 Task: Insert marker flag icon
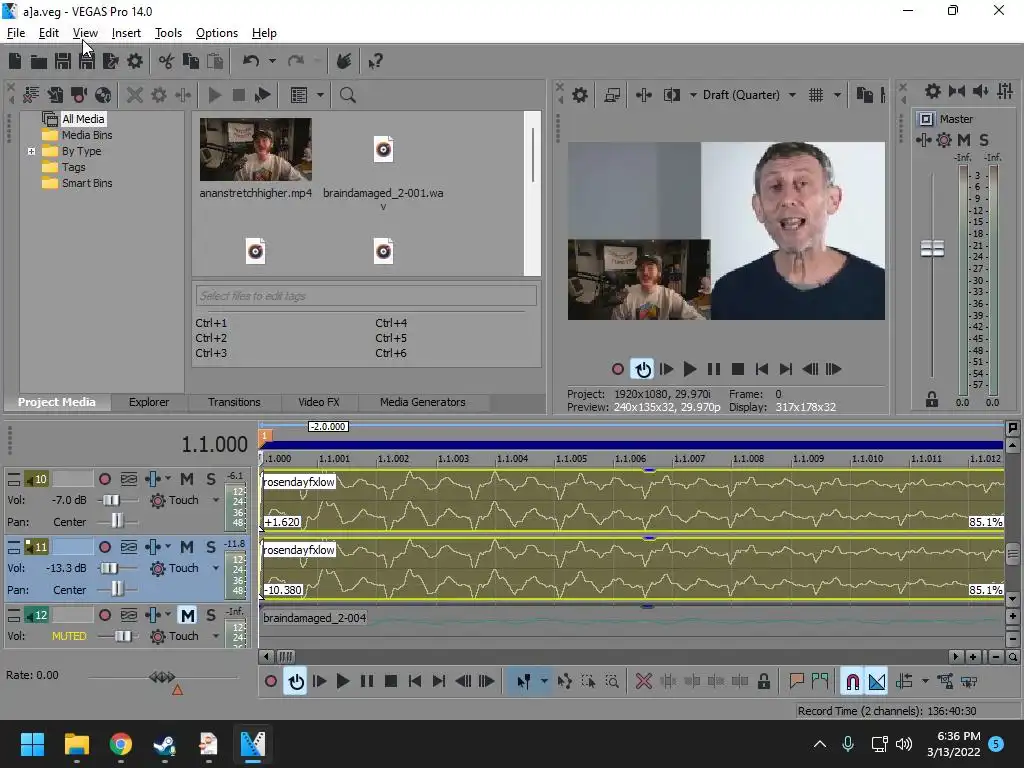pyautogui.click(x=796, y=682)
